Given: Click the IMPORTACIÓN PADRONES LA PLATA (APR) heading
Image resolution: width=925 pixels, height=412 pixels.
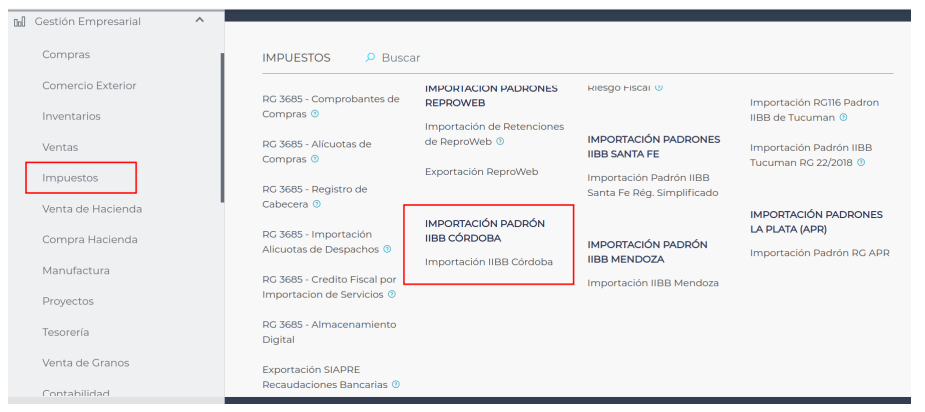Looking at the screenshot, I should point(816,221).
